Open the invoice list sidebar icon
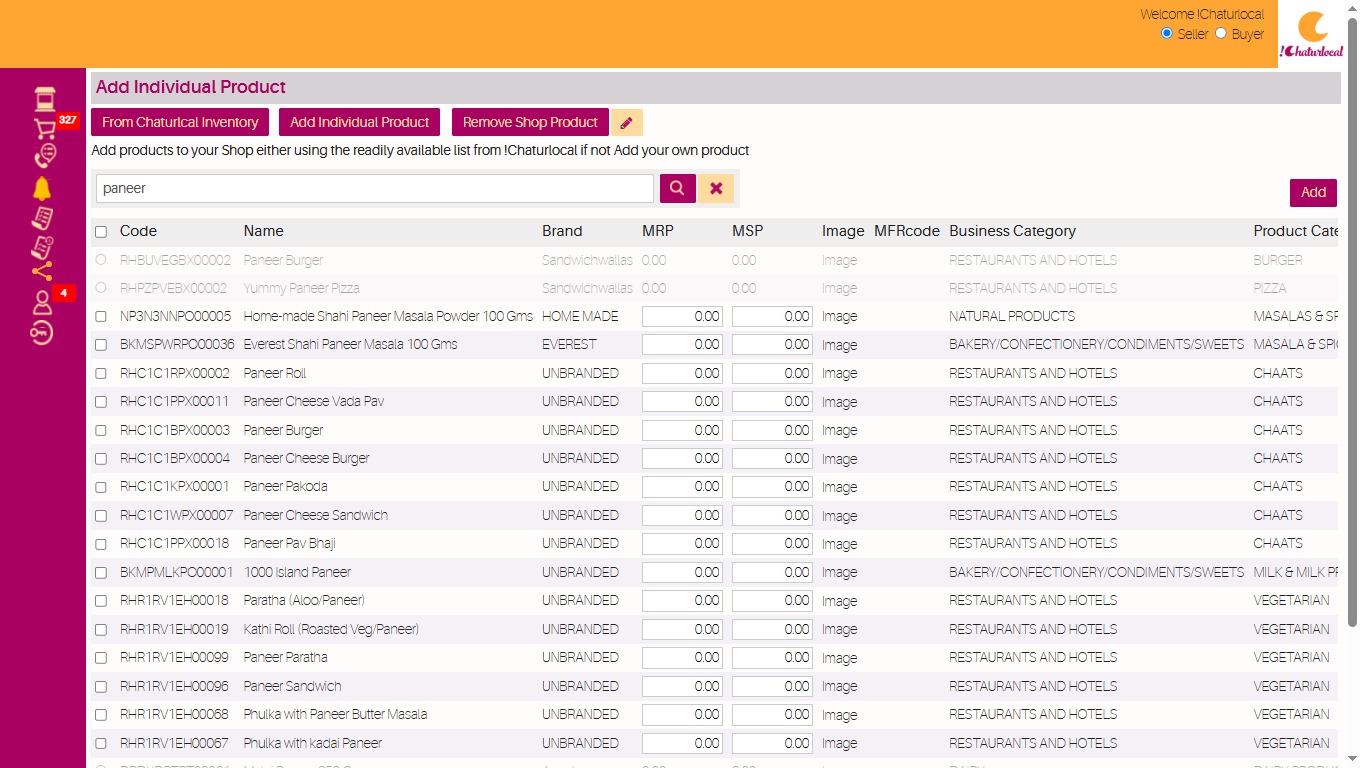Viewport: 1360px width, 768px height. click(x=42, y=217)
